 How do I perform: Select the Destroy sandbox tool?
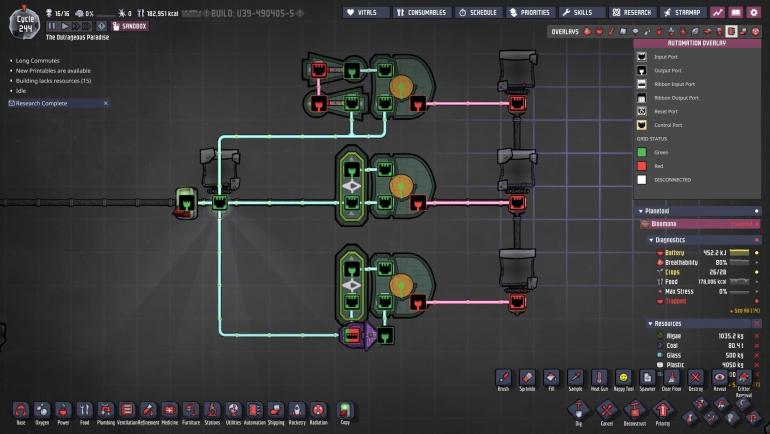695,379
